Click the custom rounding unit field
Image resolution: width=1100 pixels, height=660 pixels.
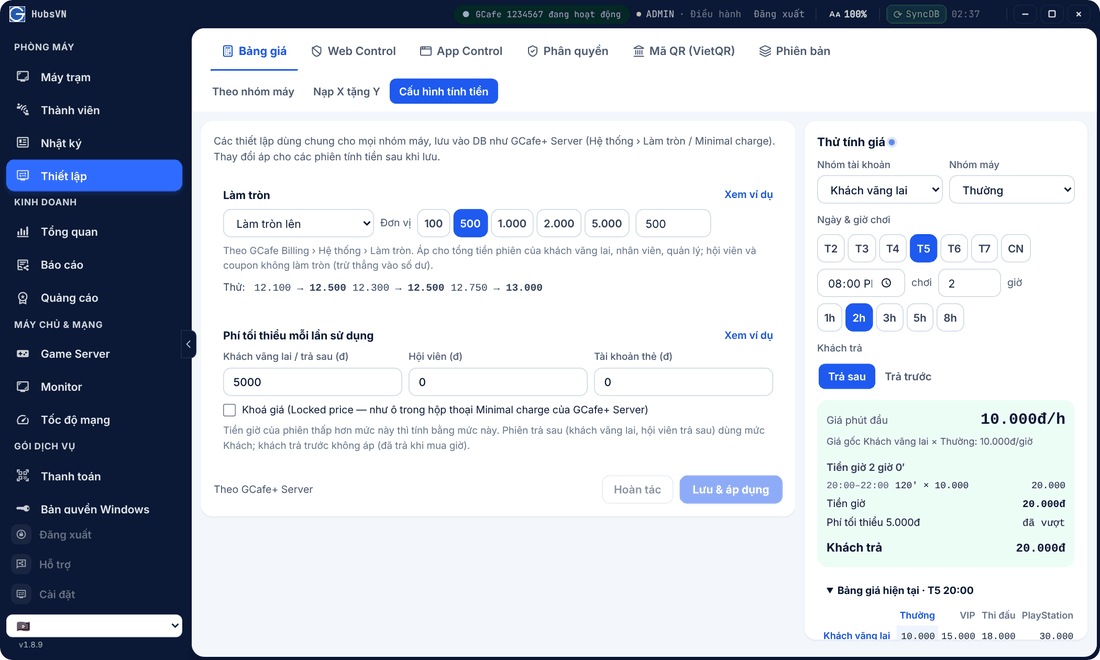(673, 224)
